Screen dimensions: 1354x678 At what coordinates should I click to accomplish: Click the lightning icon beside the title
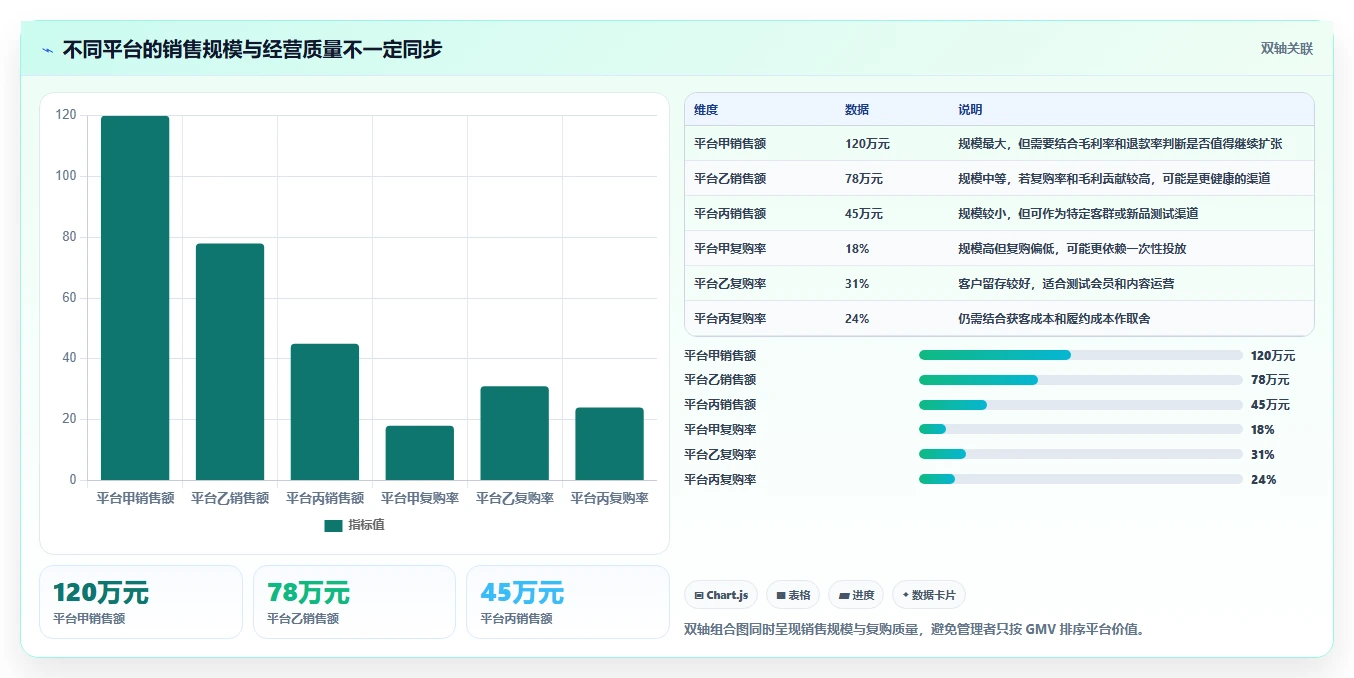coord(48,50)
